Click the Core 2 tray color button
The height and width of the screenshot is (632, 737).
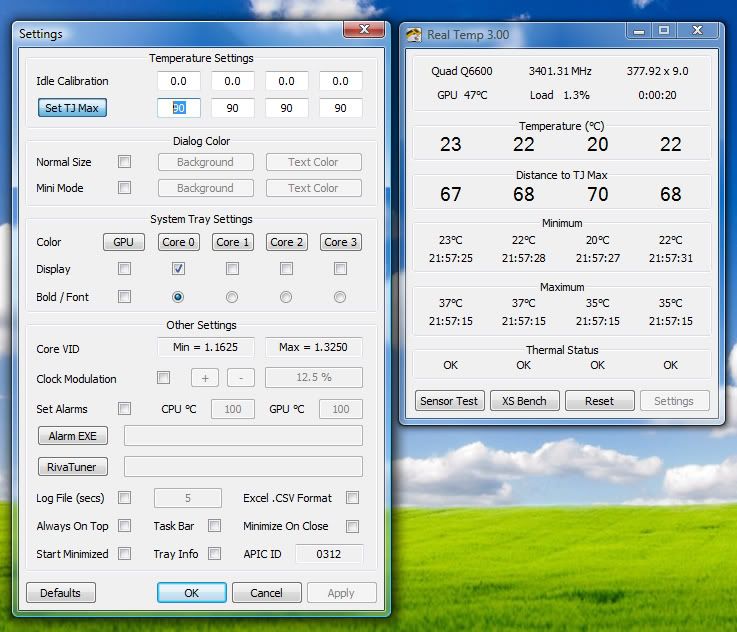[287, 242]
